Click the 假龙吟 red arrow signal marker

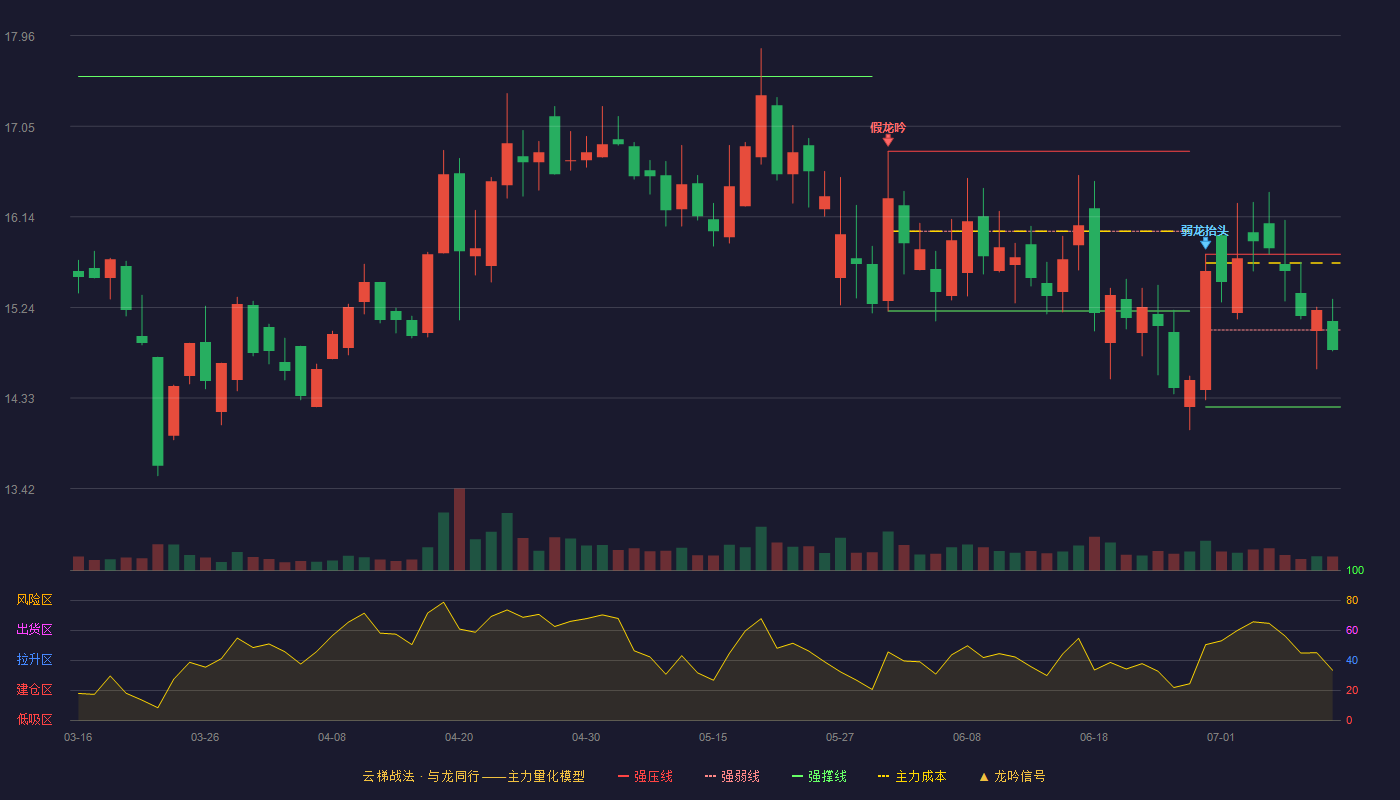(x=888, y=141)
